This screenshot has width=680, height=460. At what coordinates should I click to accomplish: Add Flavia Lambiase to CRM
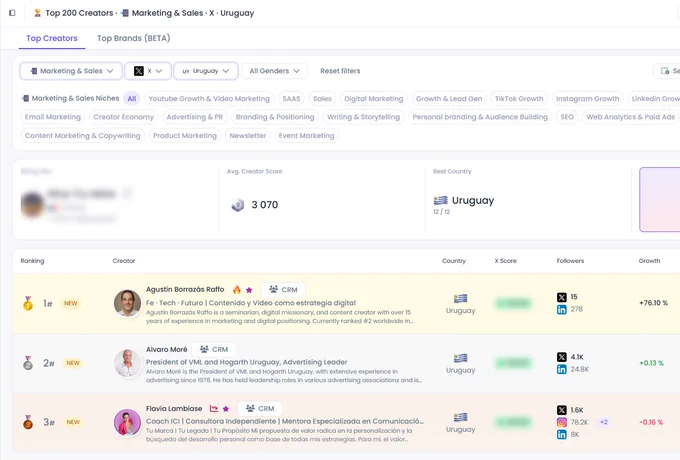pyautogui.click(x=260, y=408)
